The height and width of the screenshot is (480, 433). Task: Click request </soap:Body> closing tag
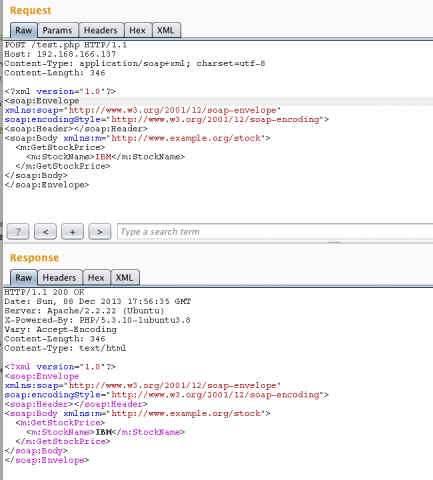pyautogui.click(x=36, y=175)
